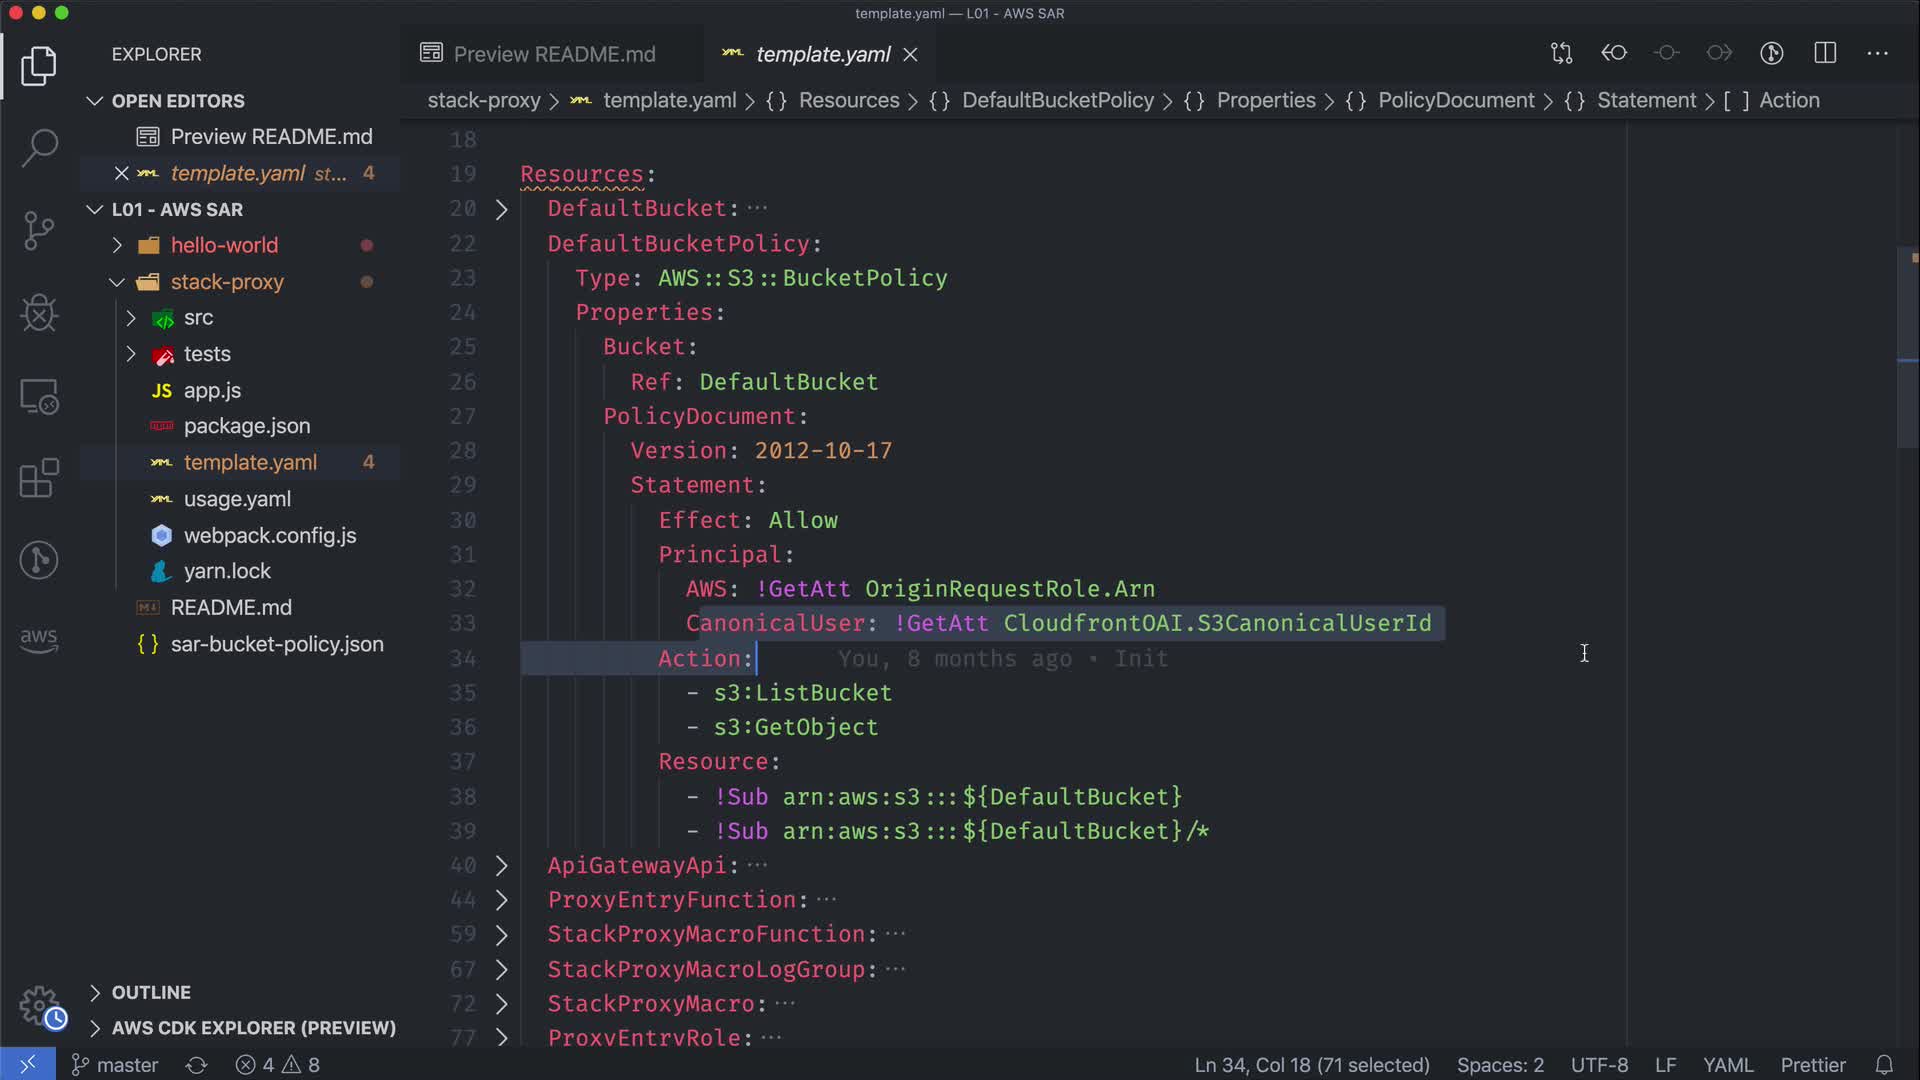Open the Remote Explorer view
Image resolution: width=1920 pixels, height=1080 pixels.
click(39, 397)
